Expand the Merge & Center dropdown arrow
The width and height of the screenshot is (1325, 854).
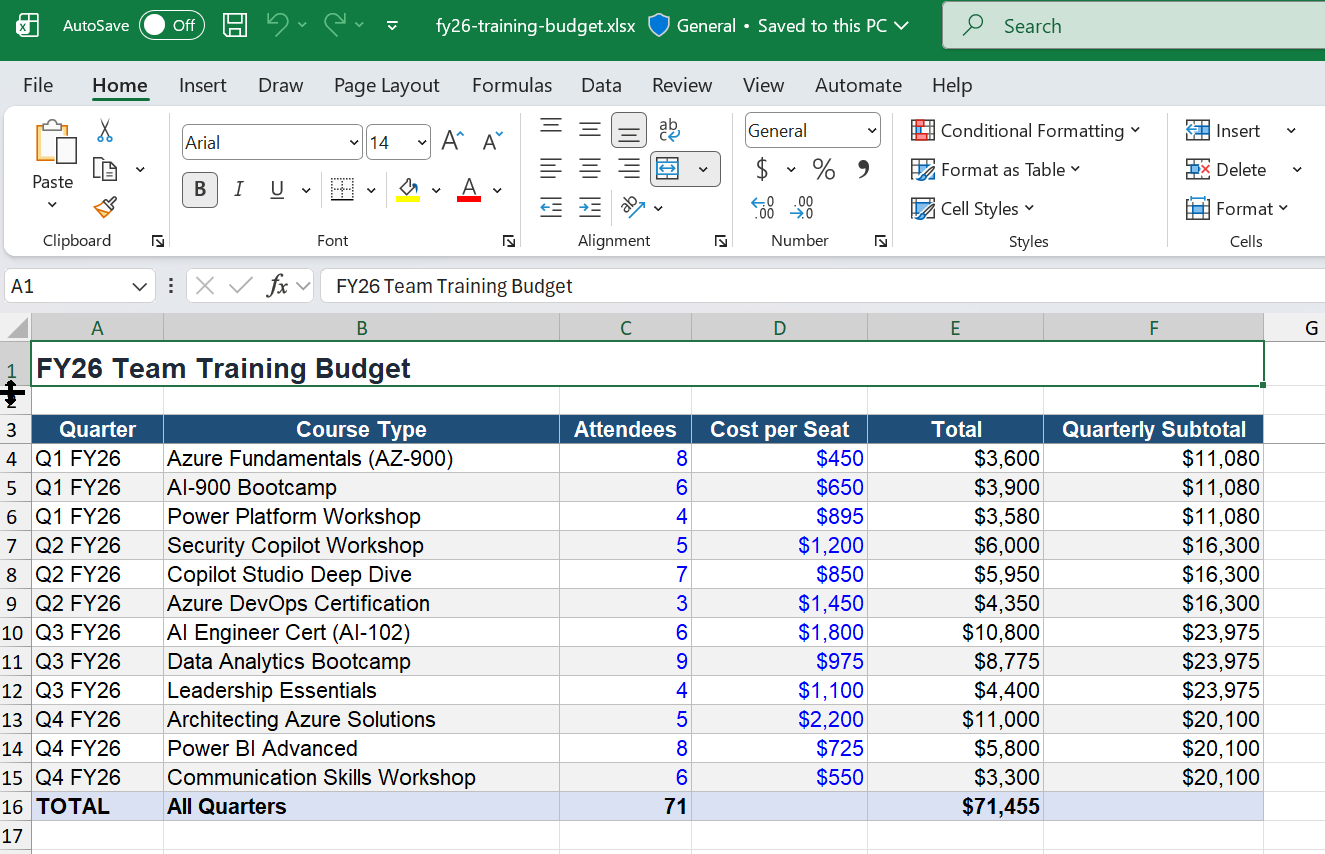point(703,169)
